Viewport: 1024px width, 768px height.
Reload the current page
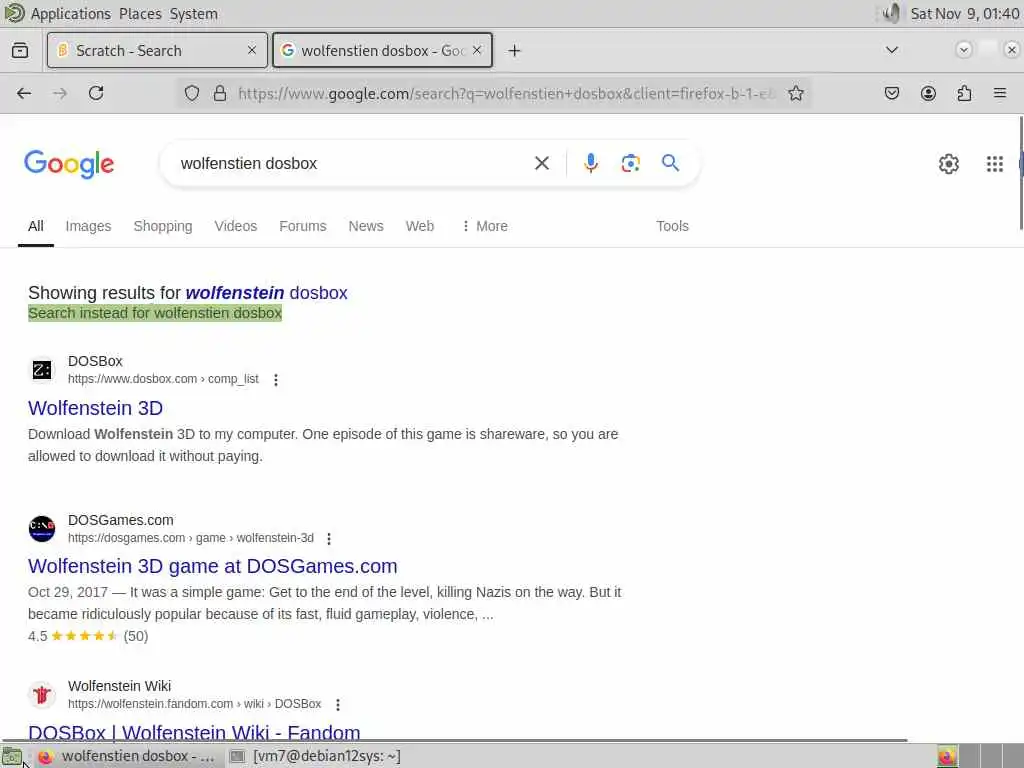coord(96,93)
